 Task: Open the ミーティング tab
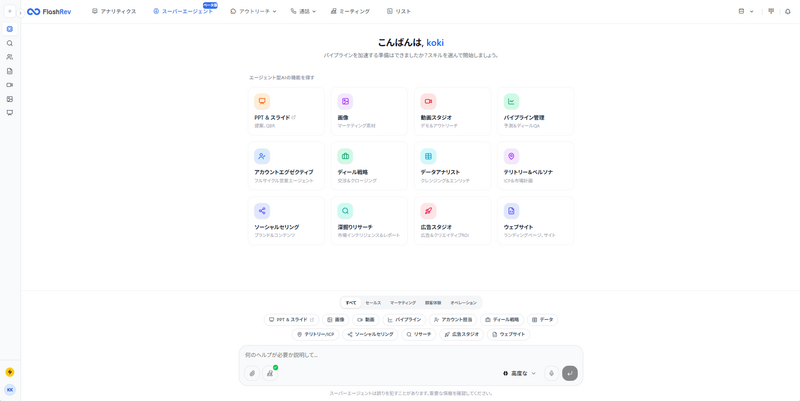pos(350,11)
